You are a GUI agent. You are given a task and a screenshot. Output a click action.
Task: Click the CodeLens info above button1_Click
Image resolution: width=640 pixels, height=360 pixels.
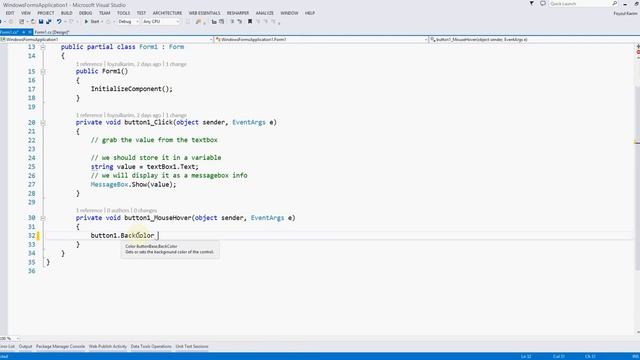tap(131, 115)
